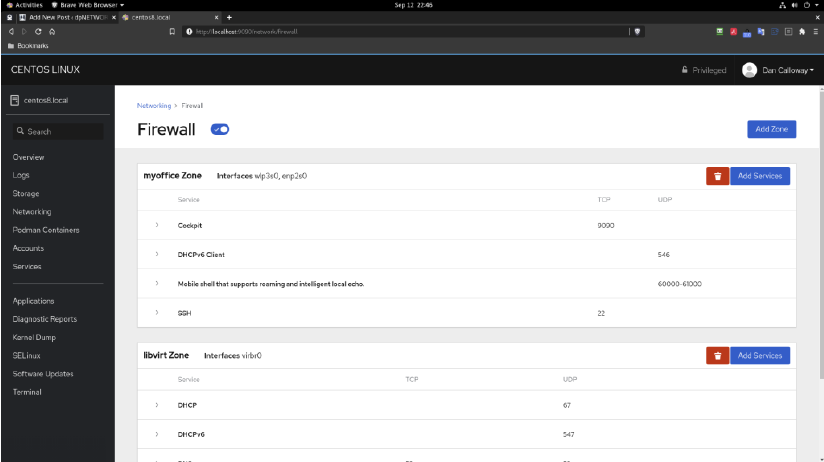824x462 pixels.
Task: Open the Dan Calloway account dropdown
Action: pos(788,70)
